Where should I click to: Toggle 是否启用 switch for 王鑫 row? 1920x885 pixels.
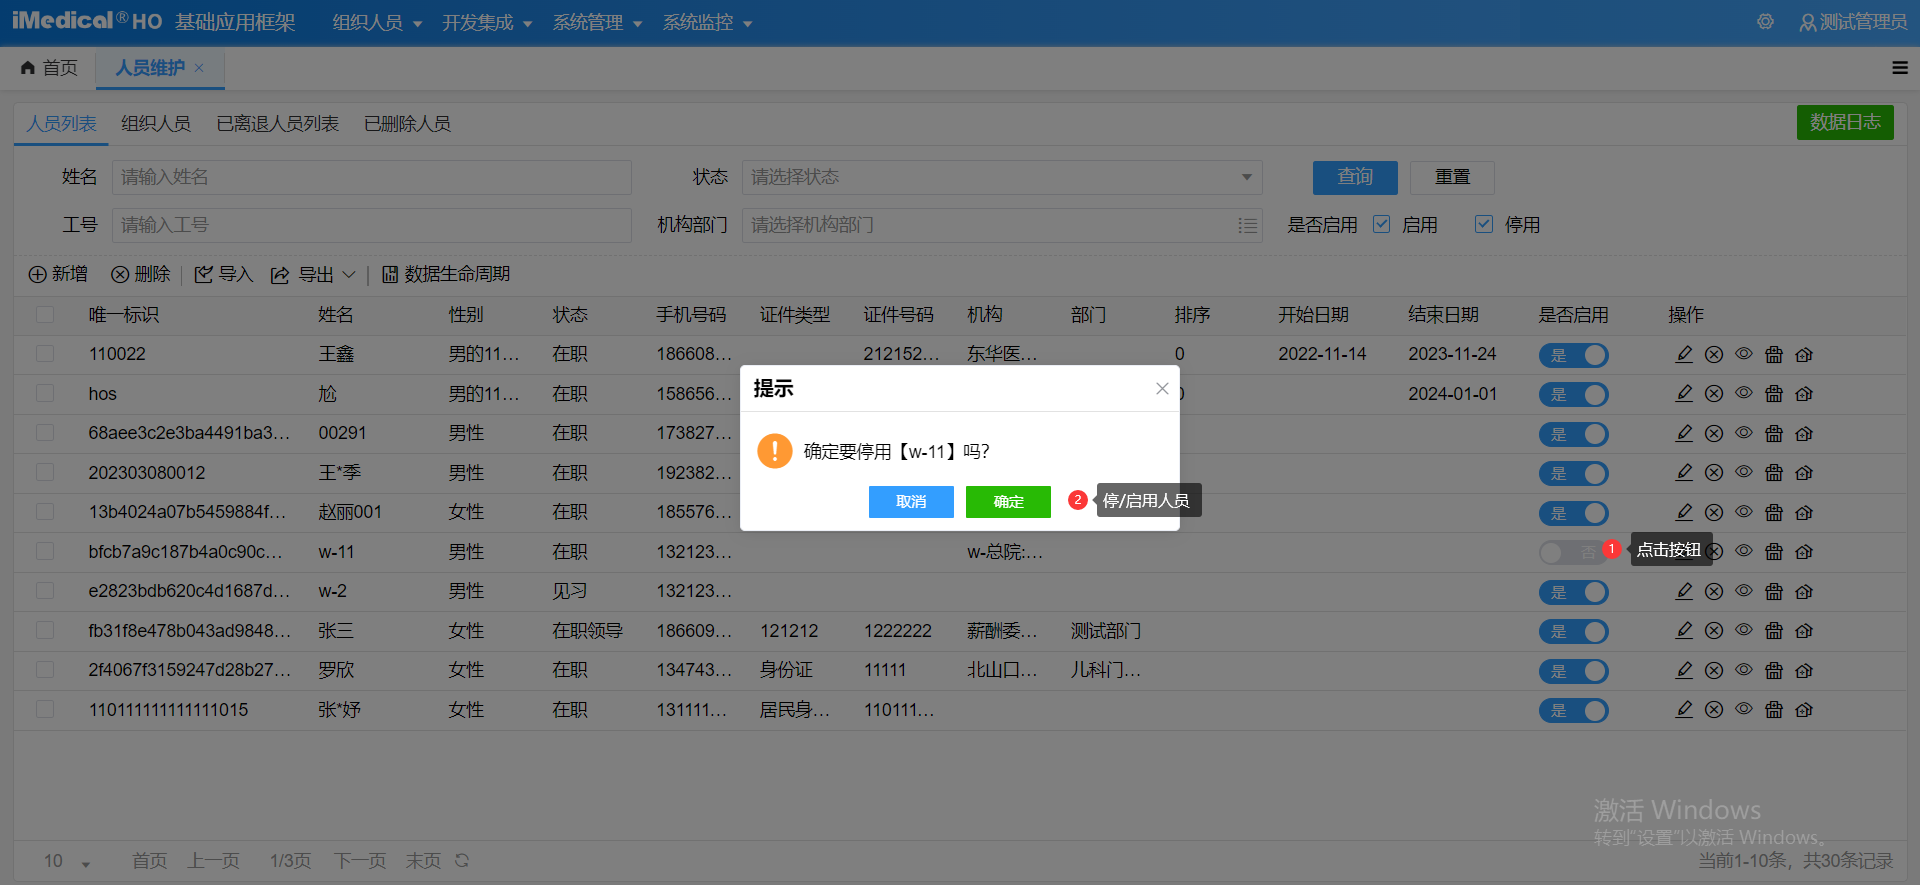1573,355
